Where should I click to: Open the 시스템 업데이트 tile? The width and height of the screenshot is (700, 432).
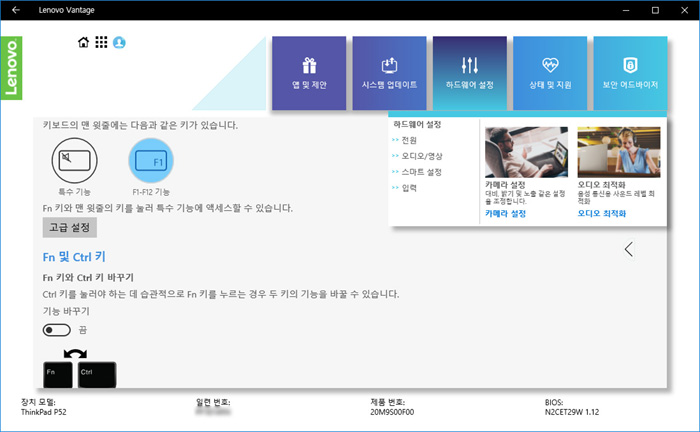tap(389, 73)
